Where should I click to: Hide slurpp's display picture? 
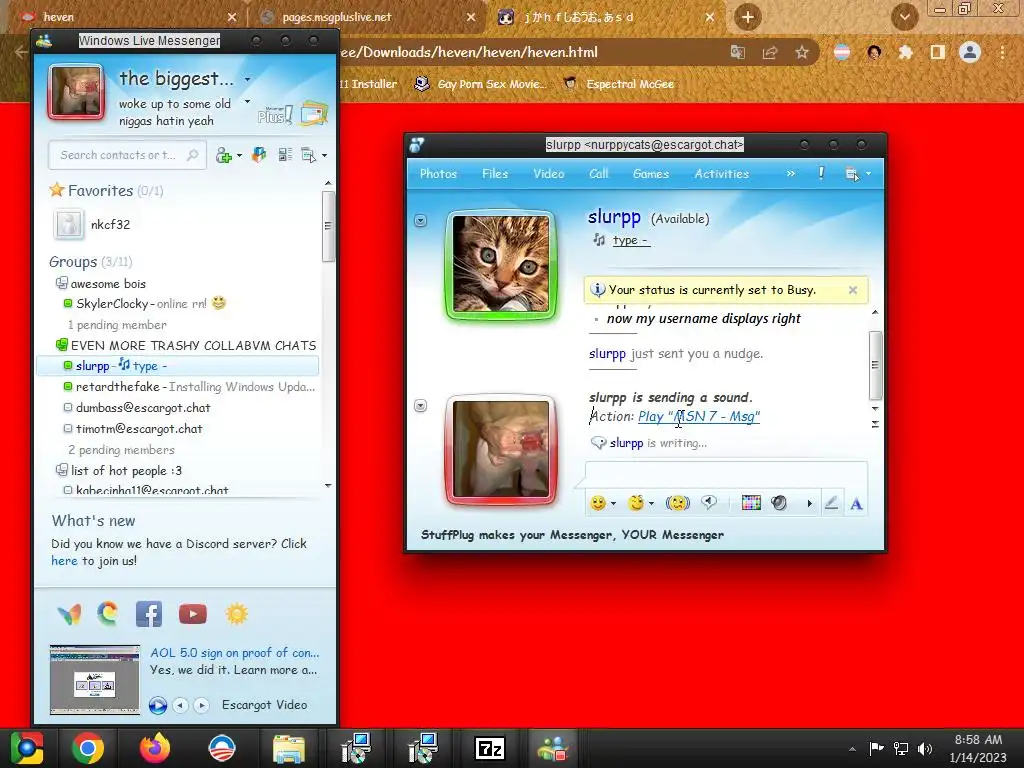(x=421, y=221)
